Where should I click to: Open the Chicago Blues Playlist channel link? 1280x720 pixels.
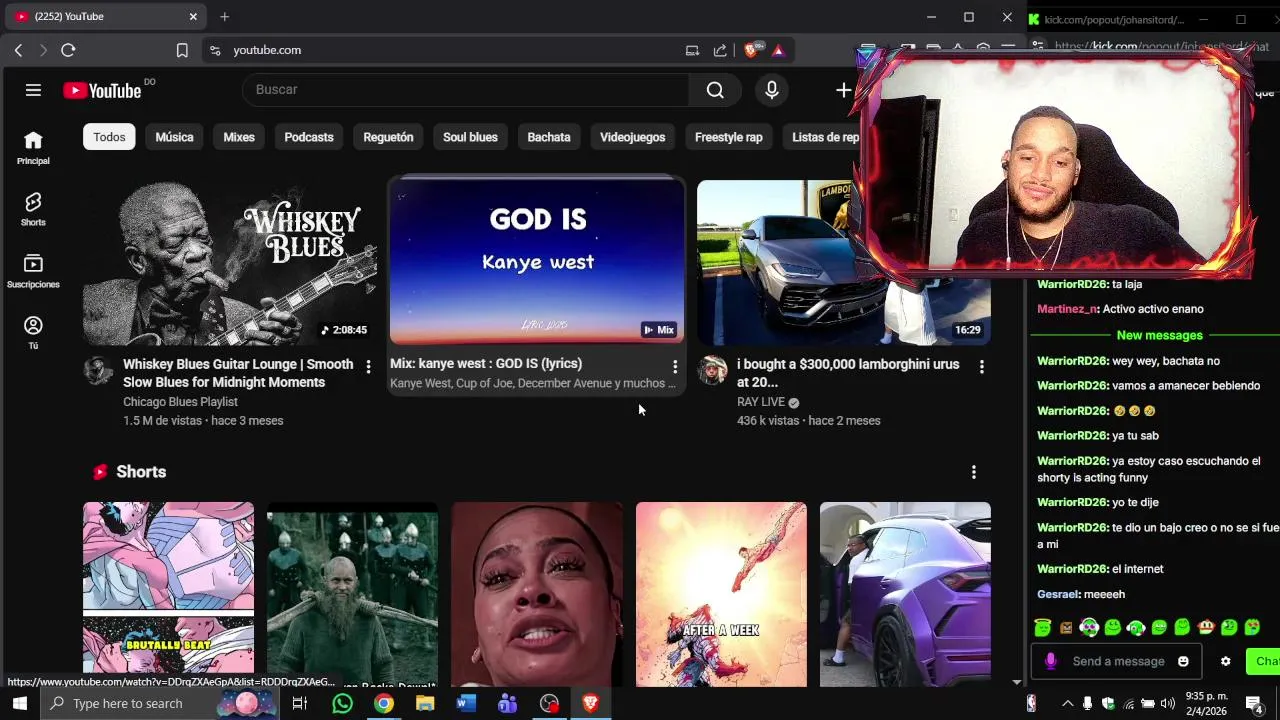180,402
